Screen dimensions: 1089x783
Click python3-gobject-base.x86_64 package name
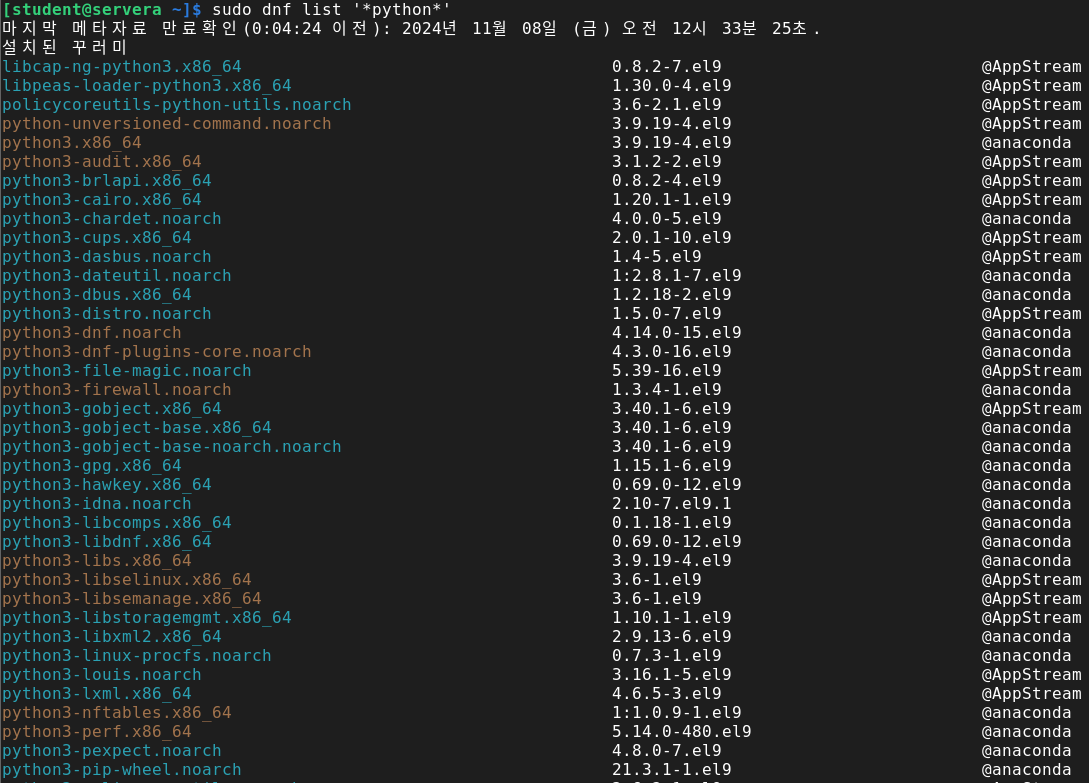point(136,427)
